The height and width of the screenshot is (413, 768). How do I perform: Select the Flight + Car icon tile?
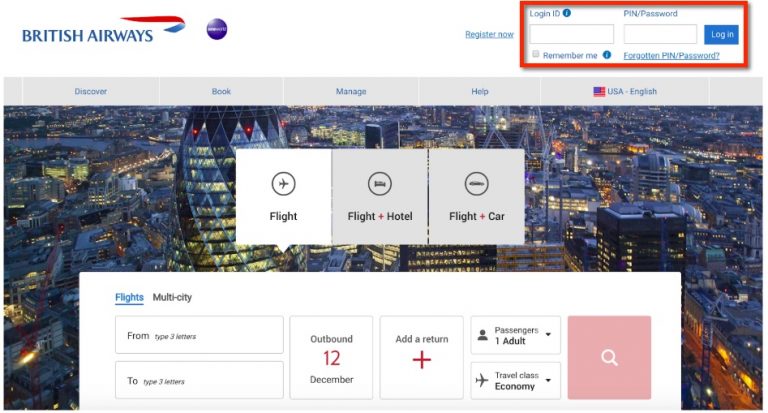click(477, 196)
